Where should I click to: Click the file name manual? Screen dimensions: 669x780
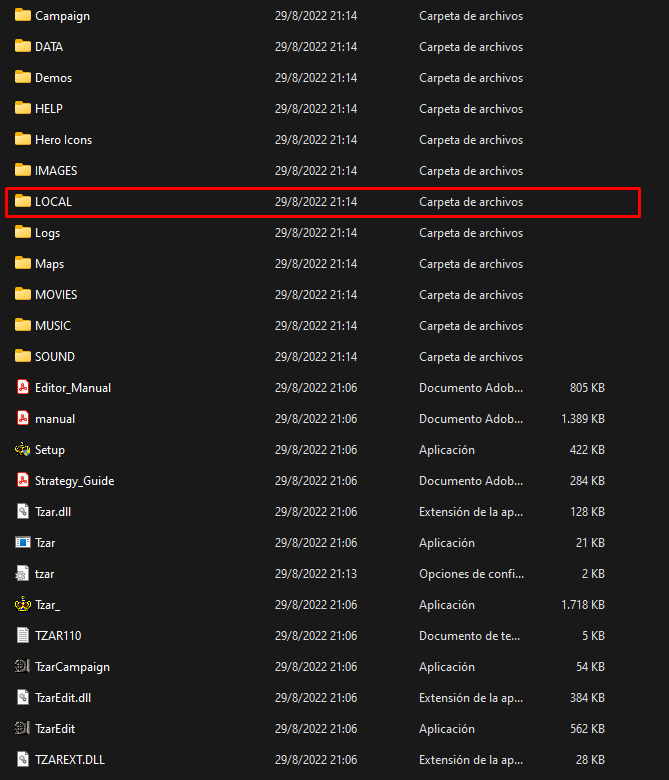pos(55,419)
